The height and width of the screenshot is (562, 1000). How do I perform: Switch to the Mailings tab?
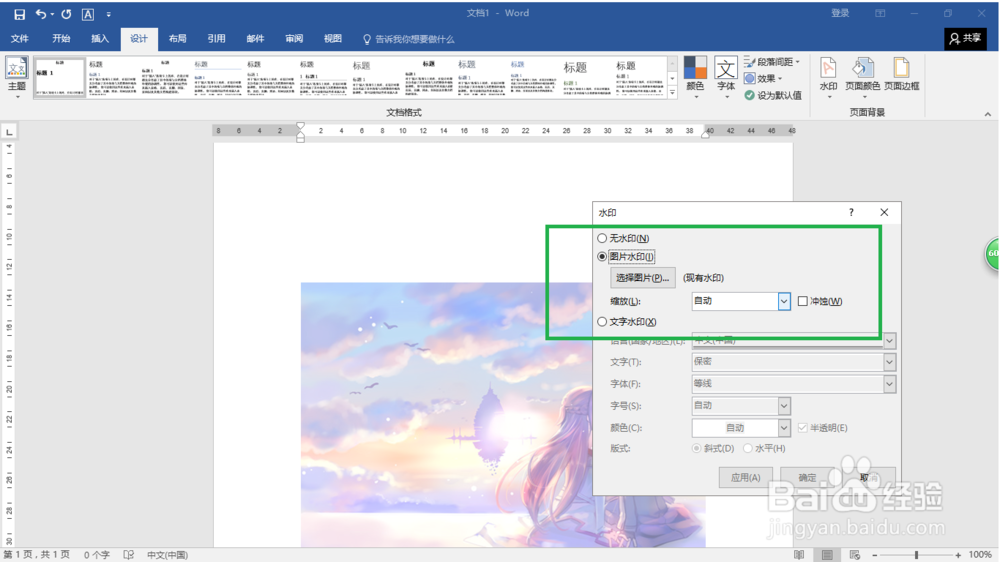(255, 39)
